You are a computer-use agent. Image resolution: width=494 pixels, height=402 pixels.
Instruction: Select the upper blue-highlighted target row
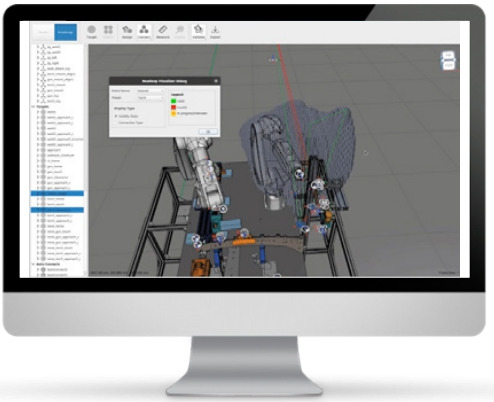click(57, 193)
